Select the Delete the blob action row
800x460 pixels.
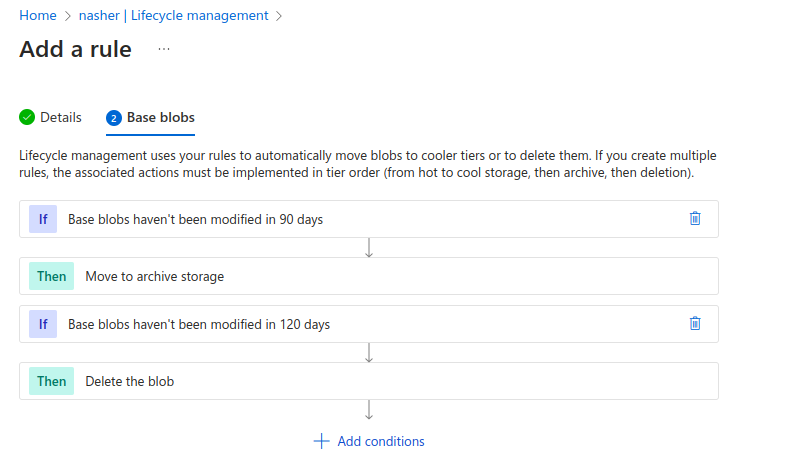tap(129, 381)
